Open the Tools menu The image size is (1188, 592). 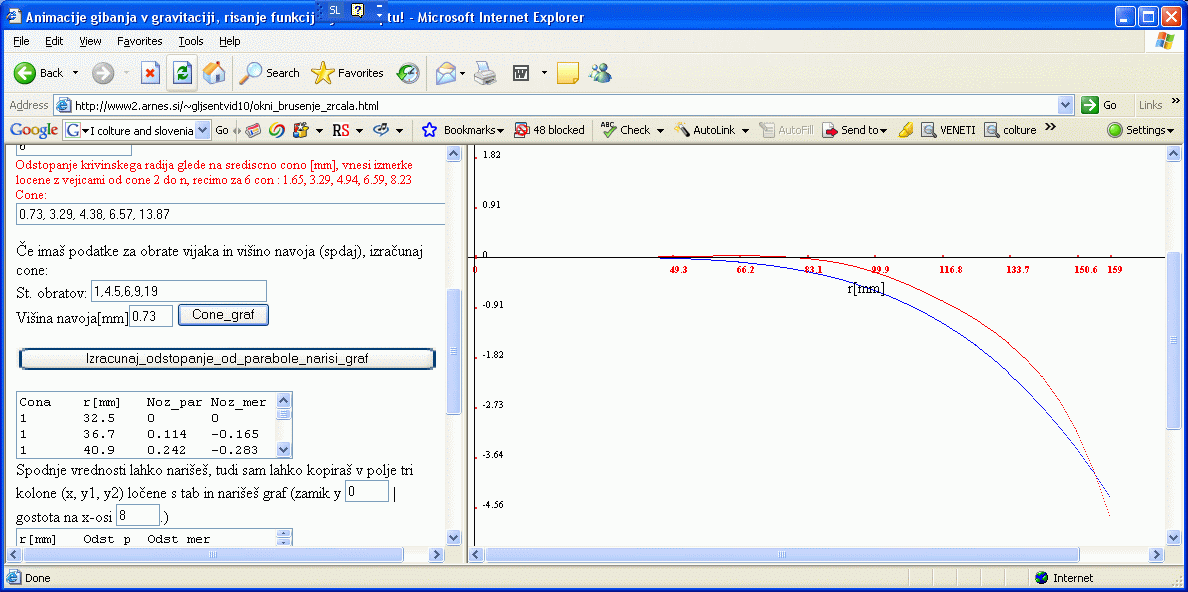click(190, 41)
